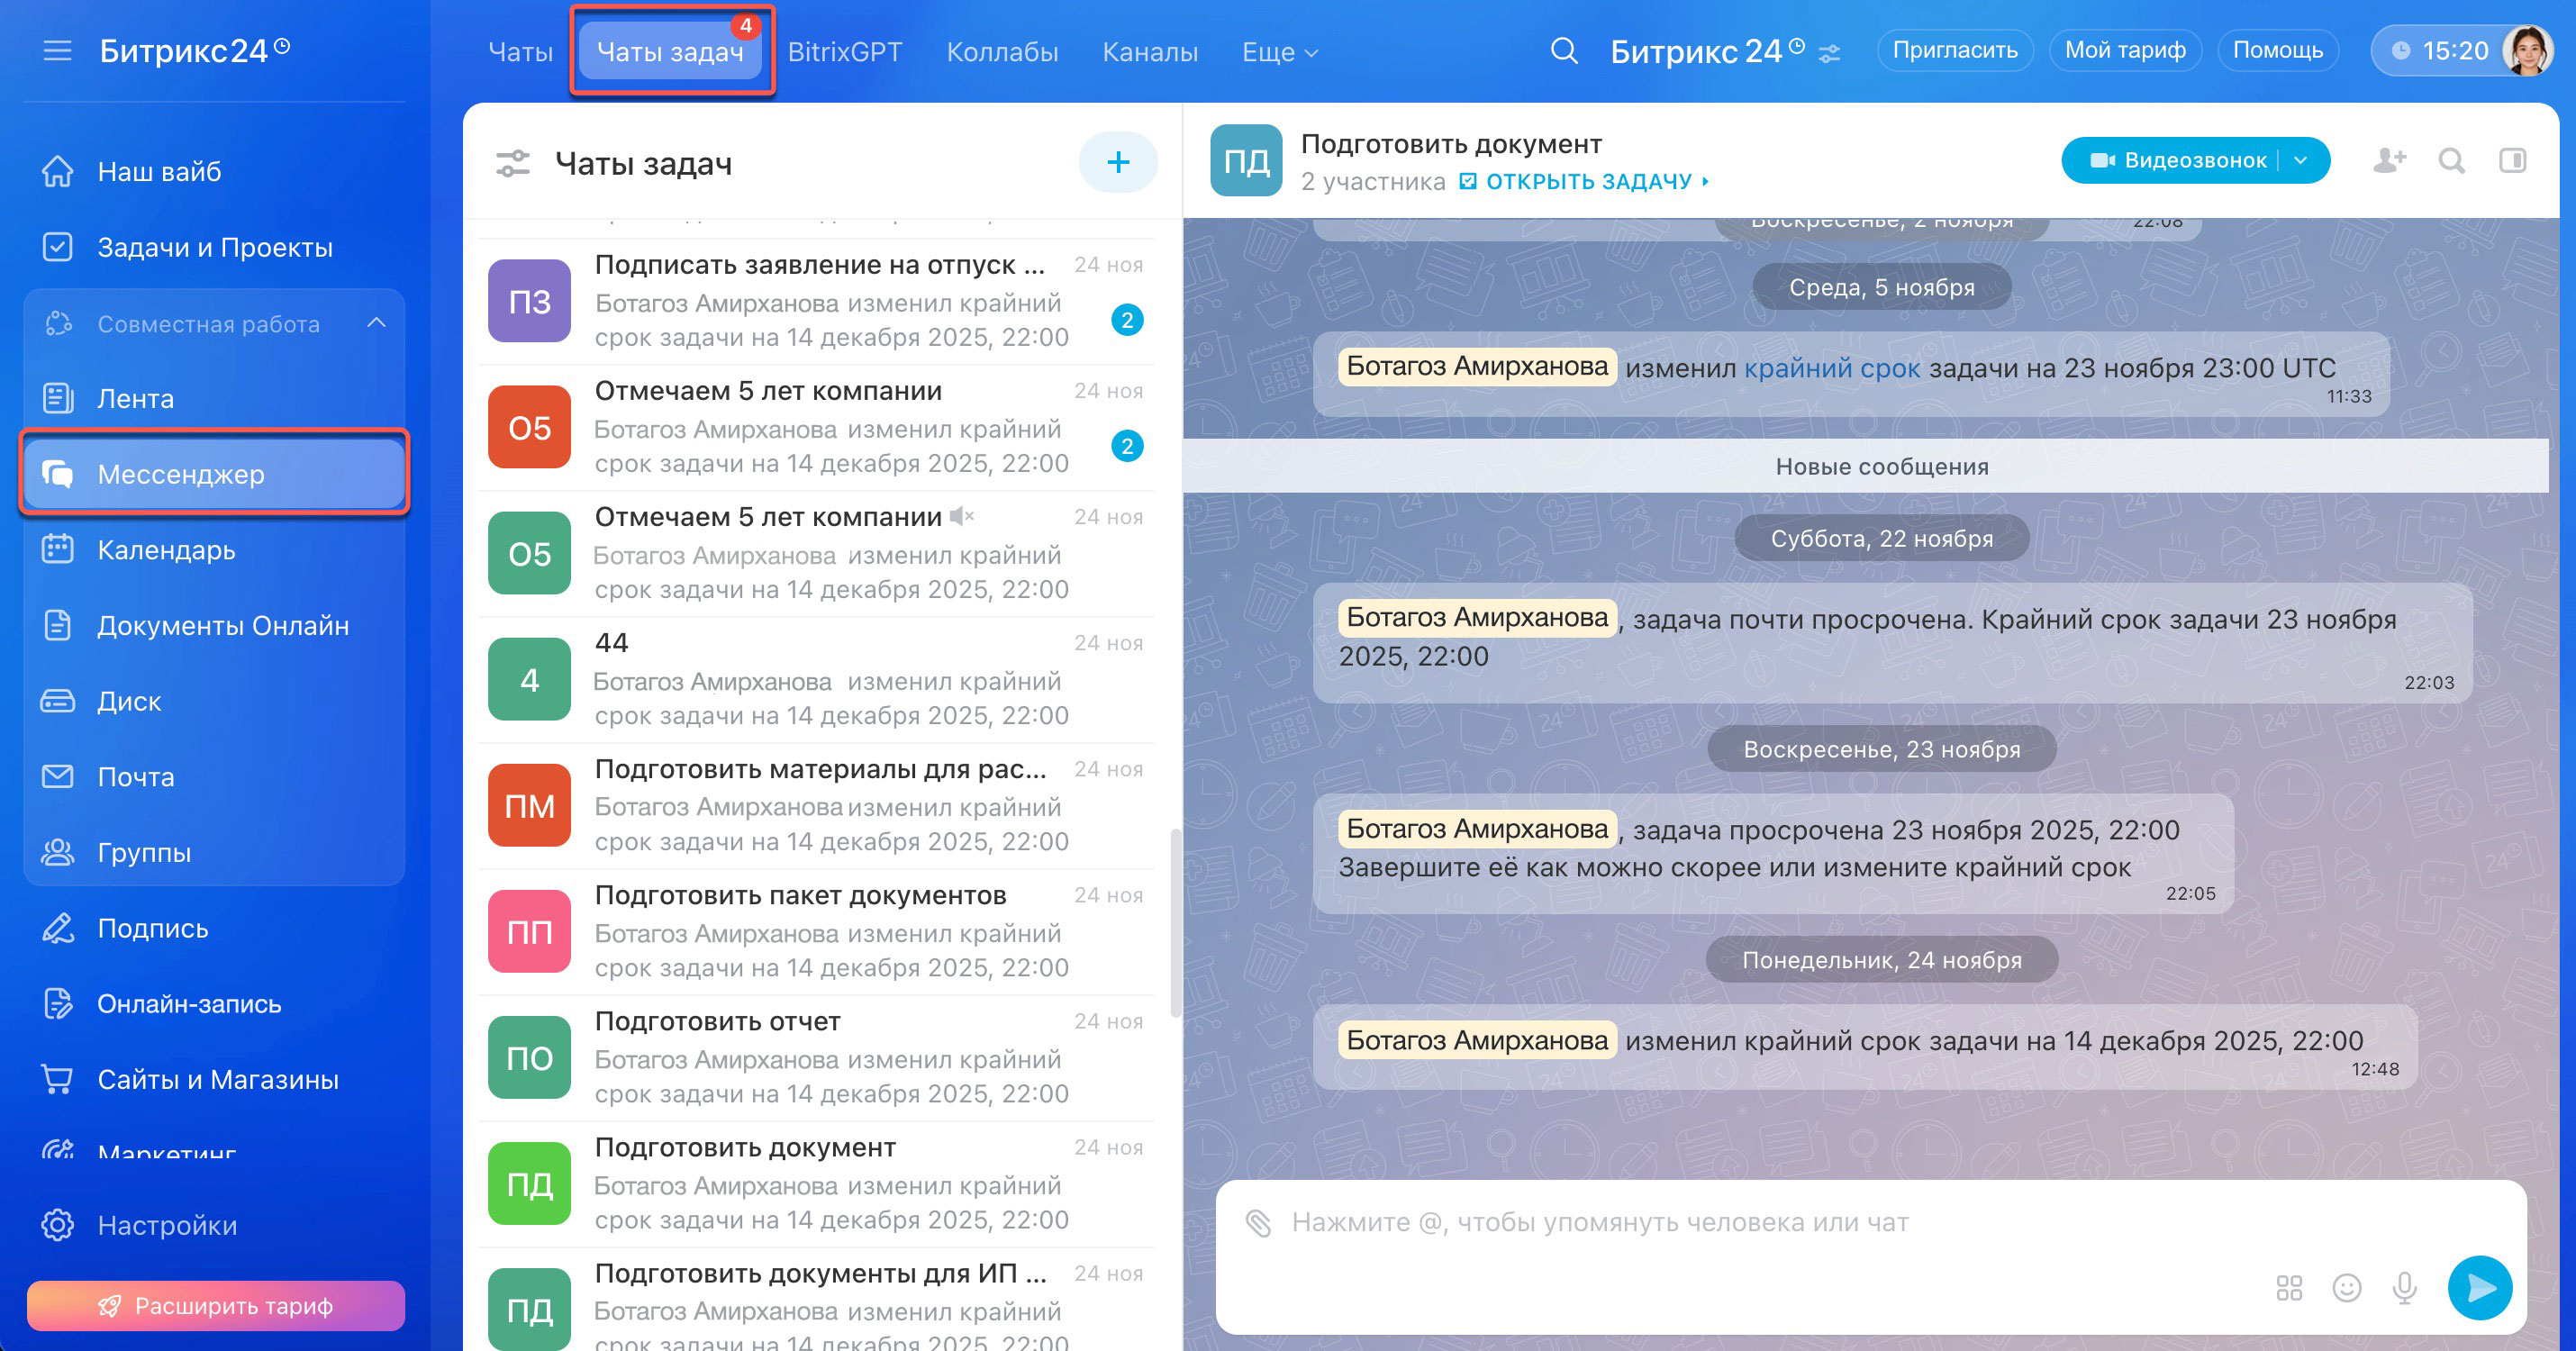
Task: Open the apps grid icon in message box
Action: point(2288,1288)
